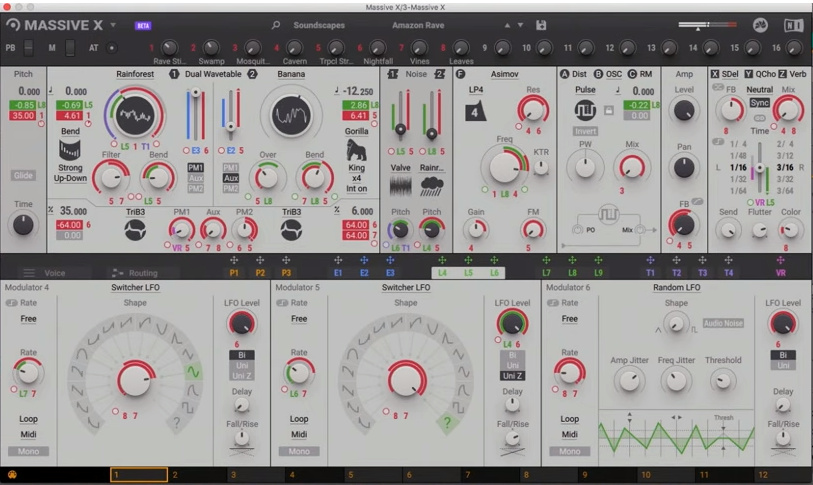The width and height of the screenshot is (813, 485).
Task: Open Switcher LFO type menu in Modulator 4
Action: [x=135, y=287]
